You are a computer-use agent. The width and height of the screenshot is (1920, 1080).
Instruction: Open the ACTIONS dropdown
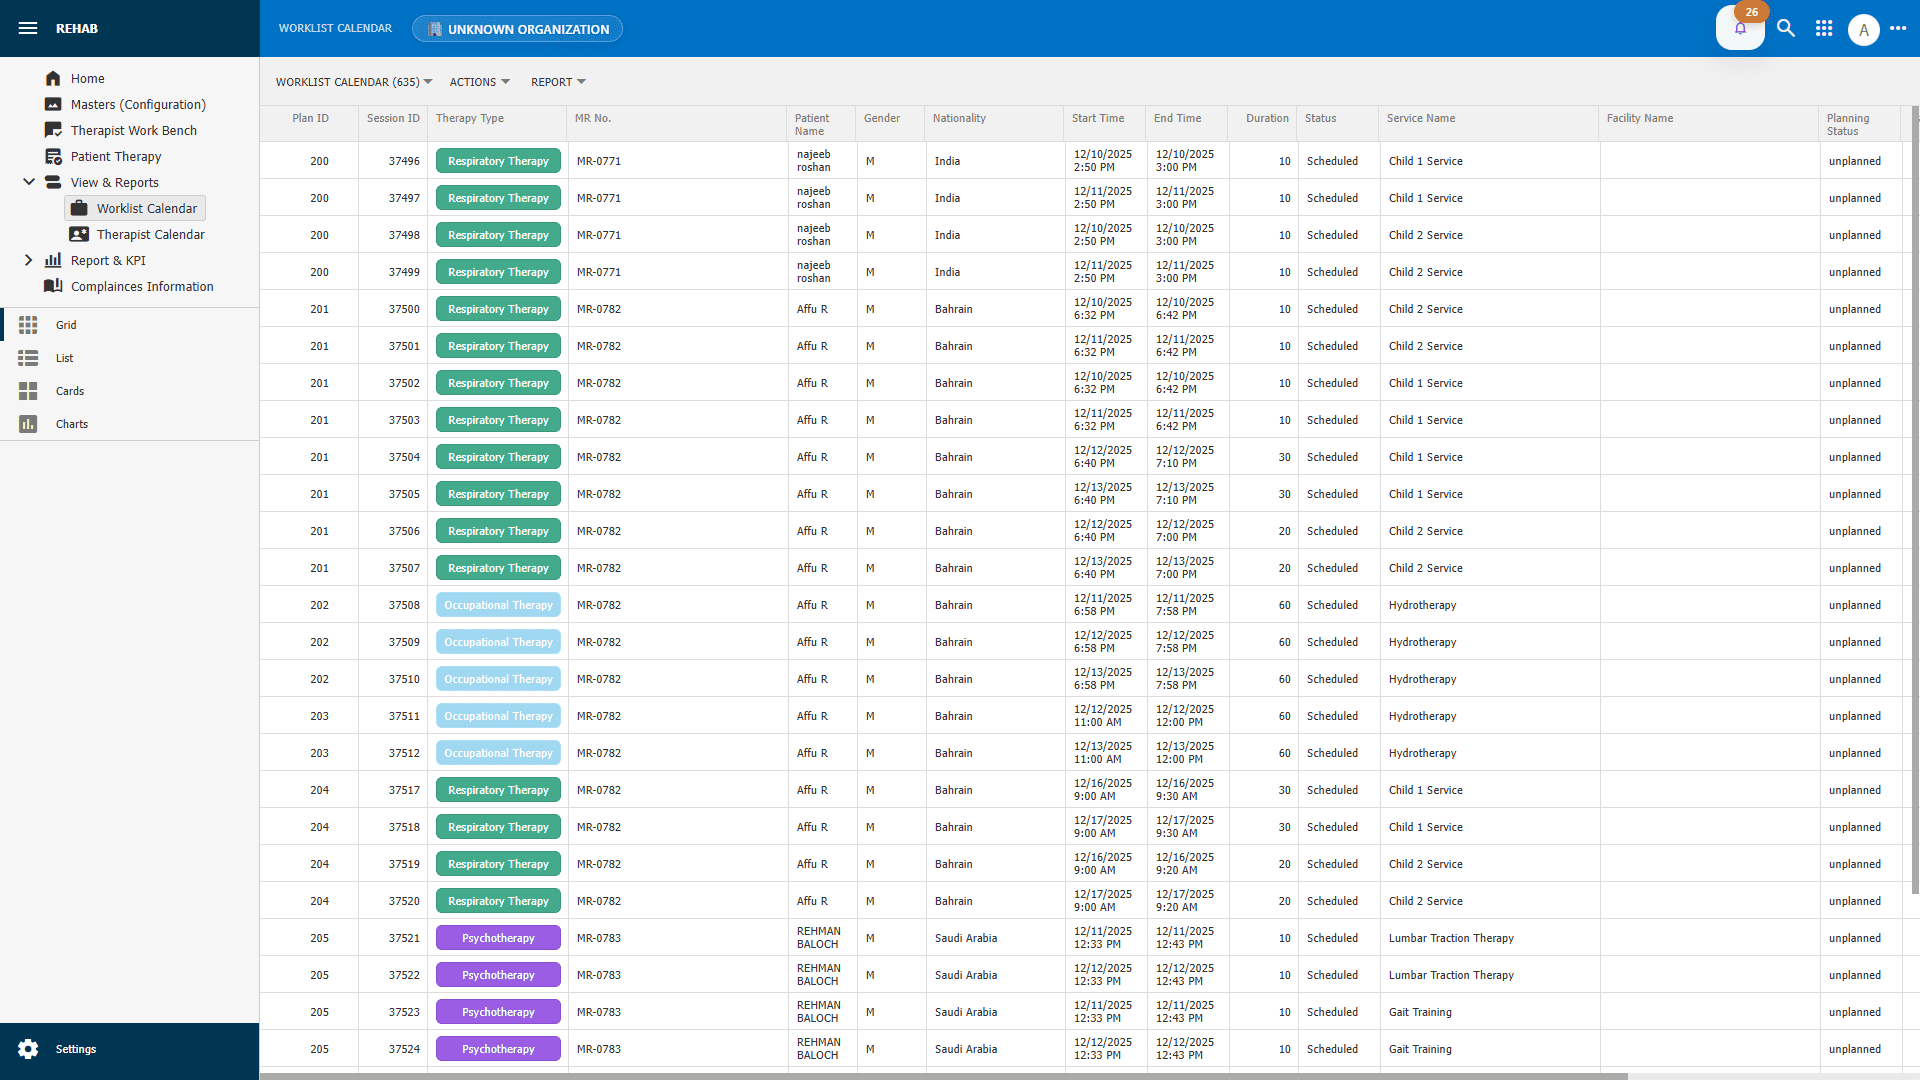click(x=478, y=82)
